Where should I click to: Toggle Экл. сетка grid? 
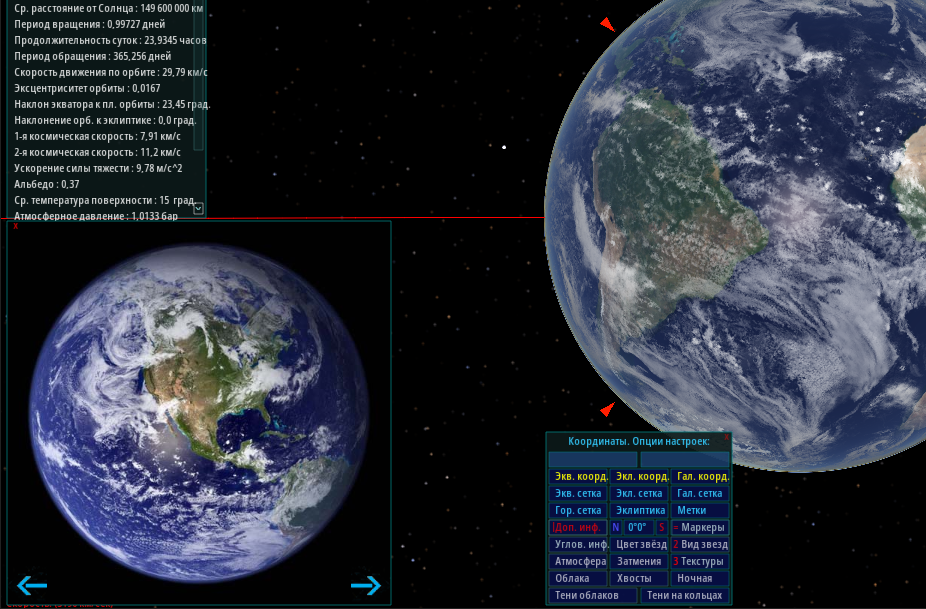pos(639,493)
